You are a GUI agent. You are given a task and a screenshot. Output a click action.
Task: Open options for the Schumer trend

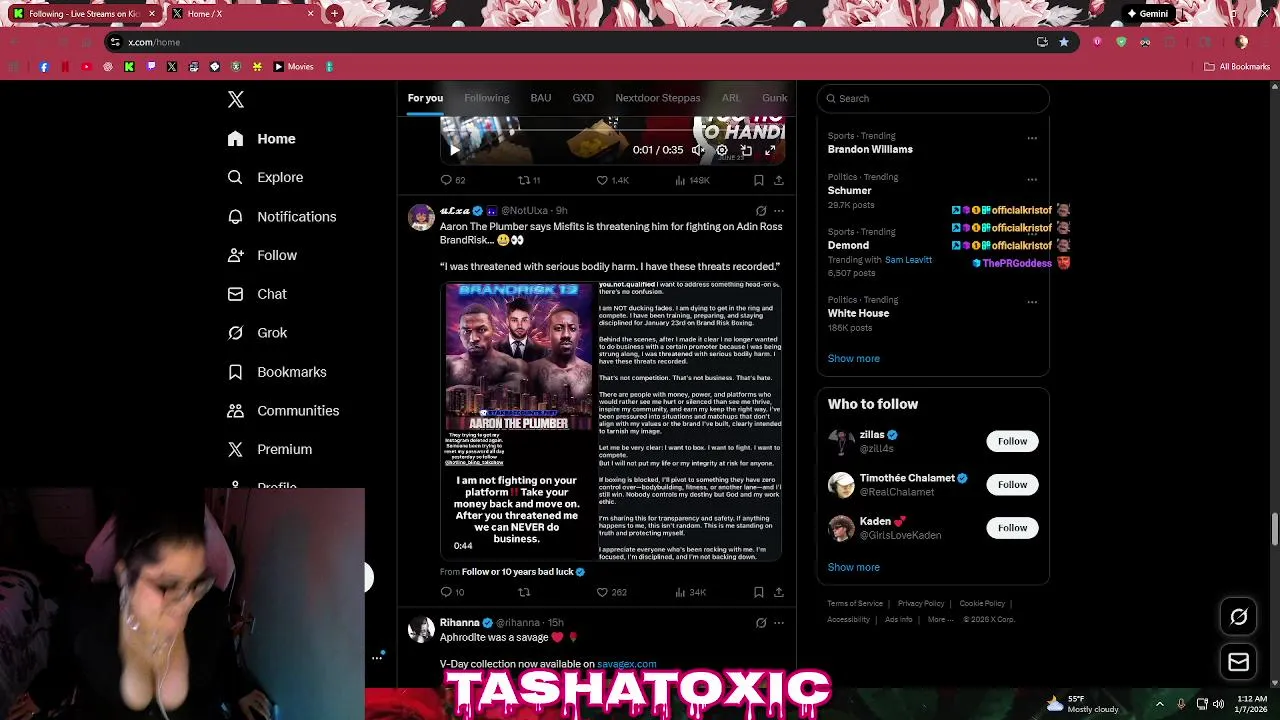click(x=1032, y=180)
